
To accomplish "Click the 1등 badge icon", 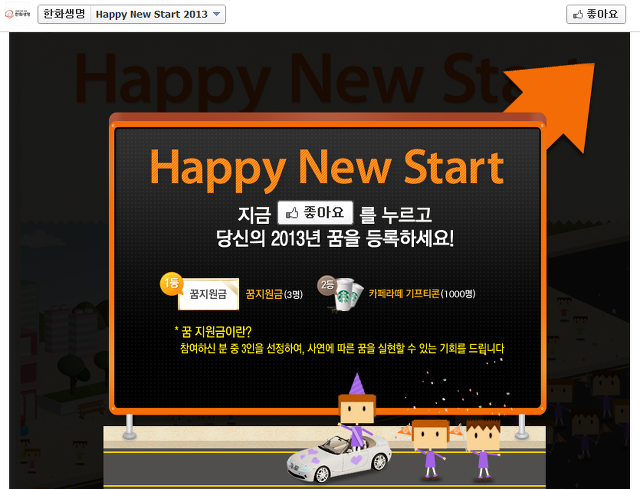I will (x=171, y=283).
